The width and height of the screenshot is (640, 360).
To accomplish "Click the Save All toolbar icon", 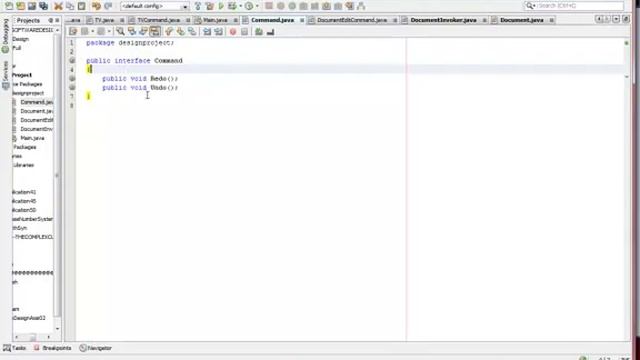I will pyautogui.click(x=43, y=6).
